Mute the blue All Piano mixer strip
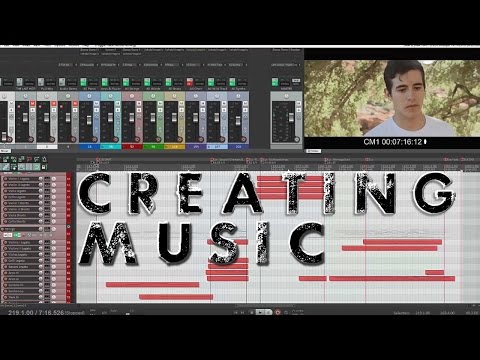This screenshot has height=360, width=480. pos(96,104)
